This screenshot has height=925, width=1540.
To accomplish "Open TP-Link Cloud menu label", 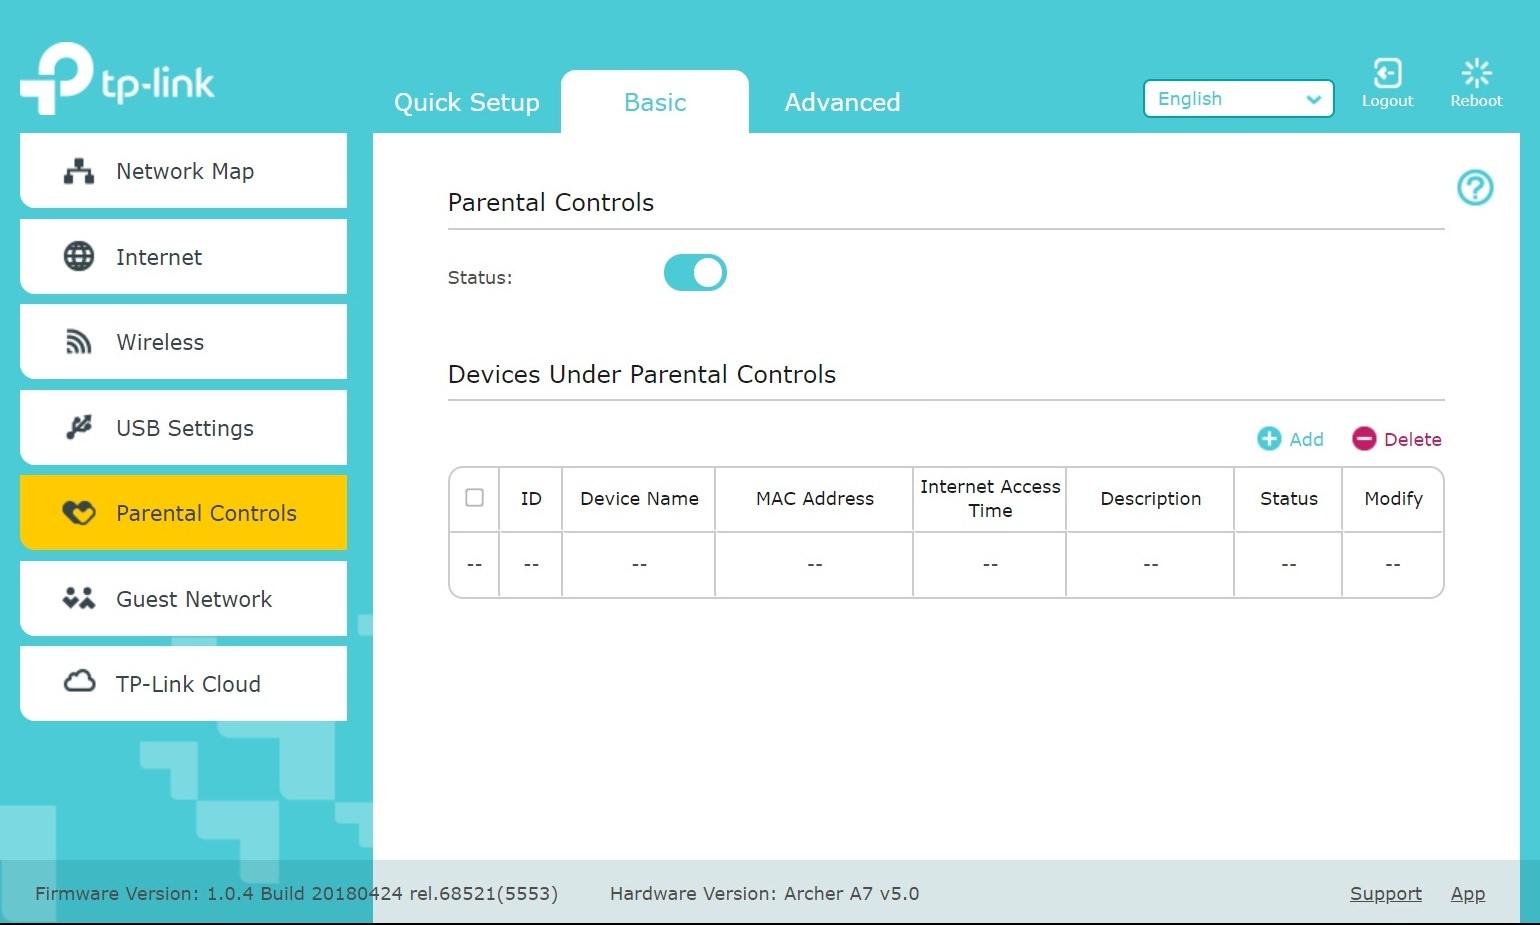I will coord(188,684).
